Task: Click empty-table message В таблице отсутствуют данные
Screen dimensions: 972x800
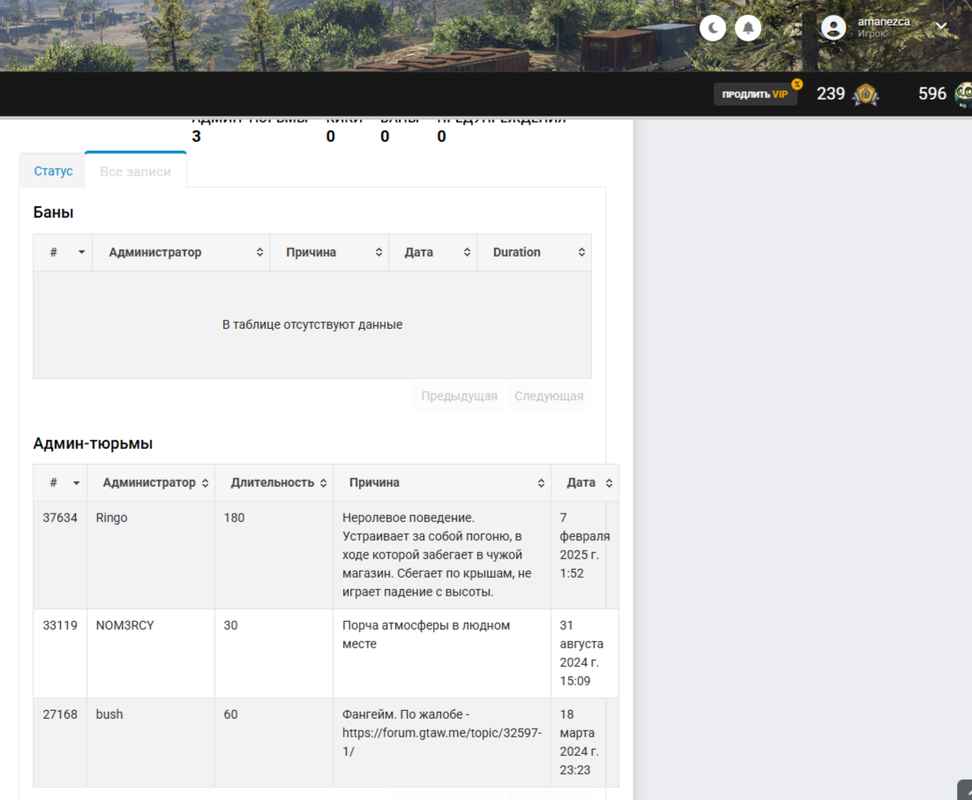Action: (312, 325)
